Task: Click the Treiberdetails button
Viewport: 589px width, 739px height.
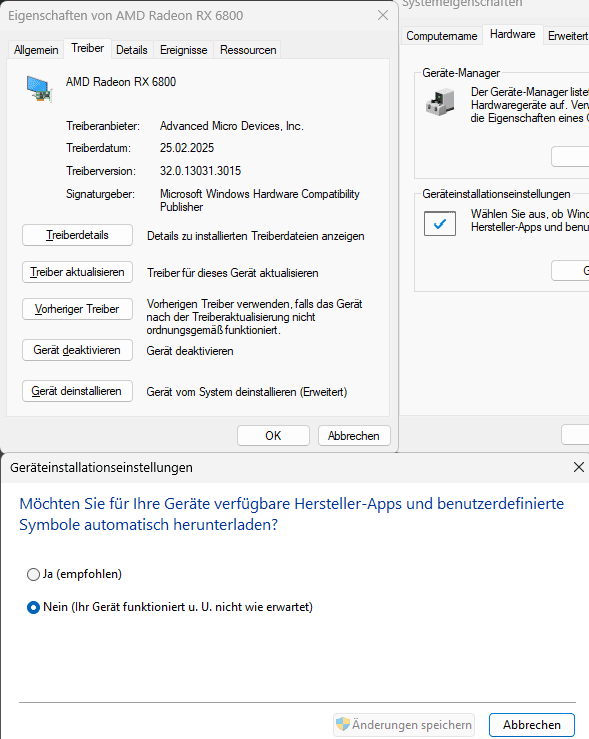Action: 77,235
